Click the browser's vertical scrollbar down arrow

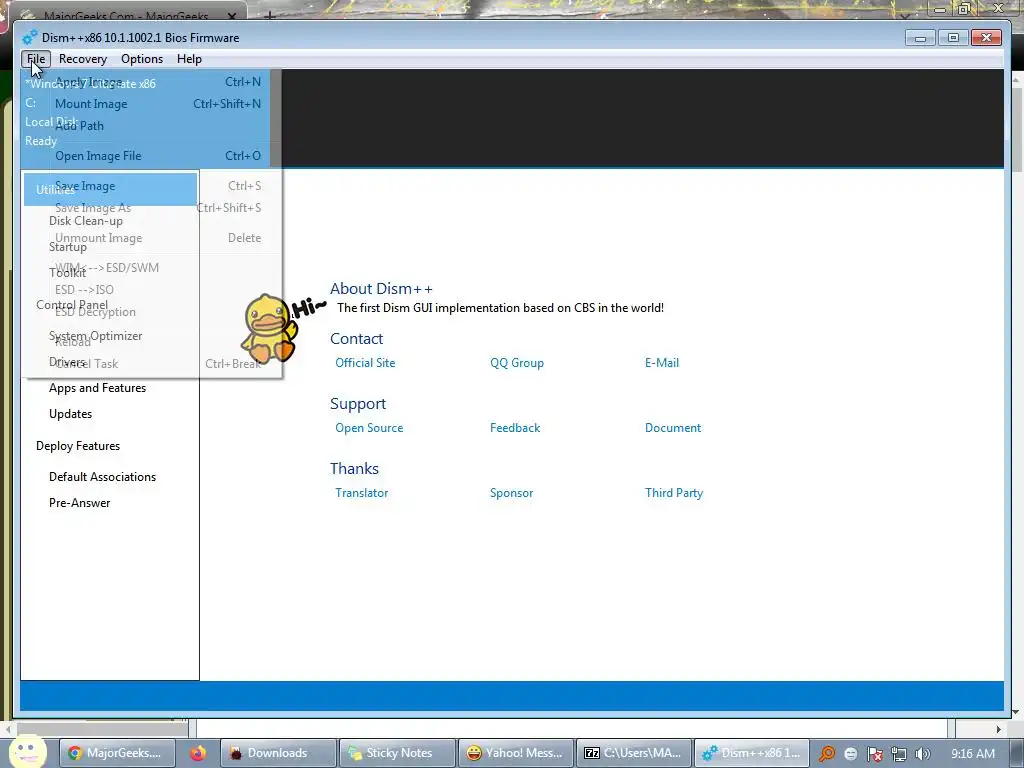[x=1017, y=712]
